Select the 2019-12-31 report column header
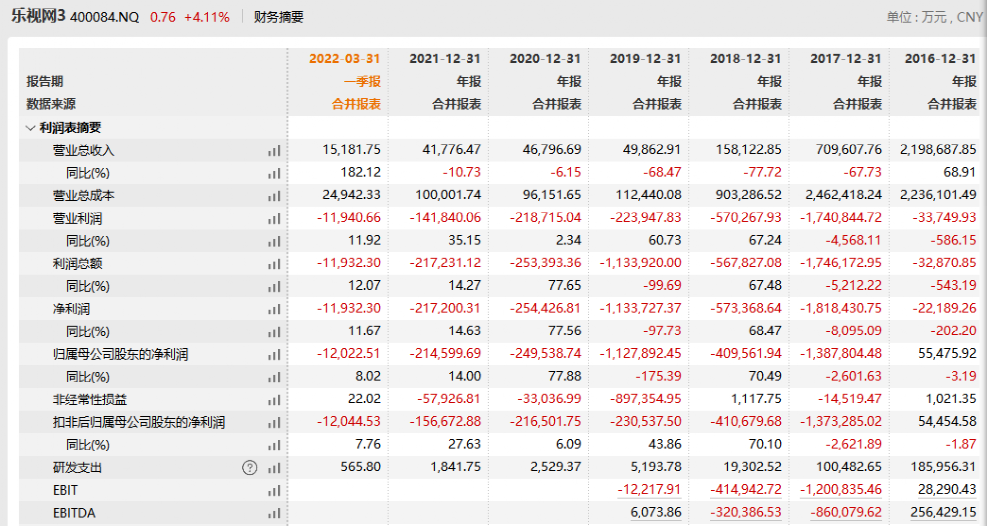Screen dimensions: 987x526 pyautogui.click(x=645, y=59)
